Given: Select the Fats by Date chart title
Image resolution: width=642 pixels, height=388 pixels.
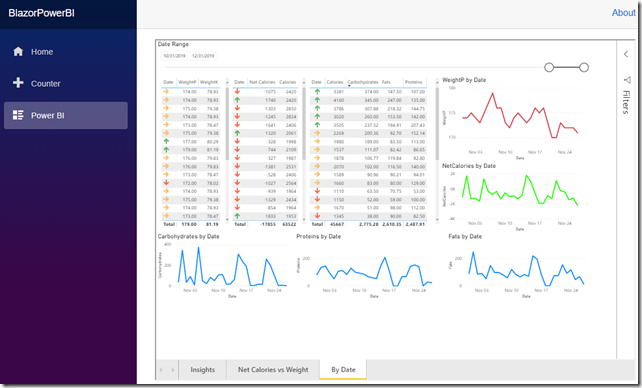Looking at the screenshot, I should click(x=465, y=236).
